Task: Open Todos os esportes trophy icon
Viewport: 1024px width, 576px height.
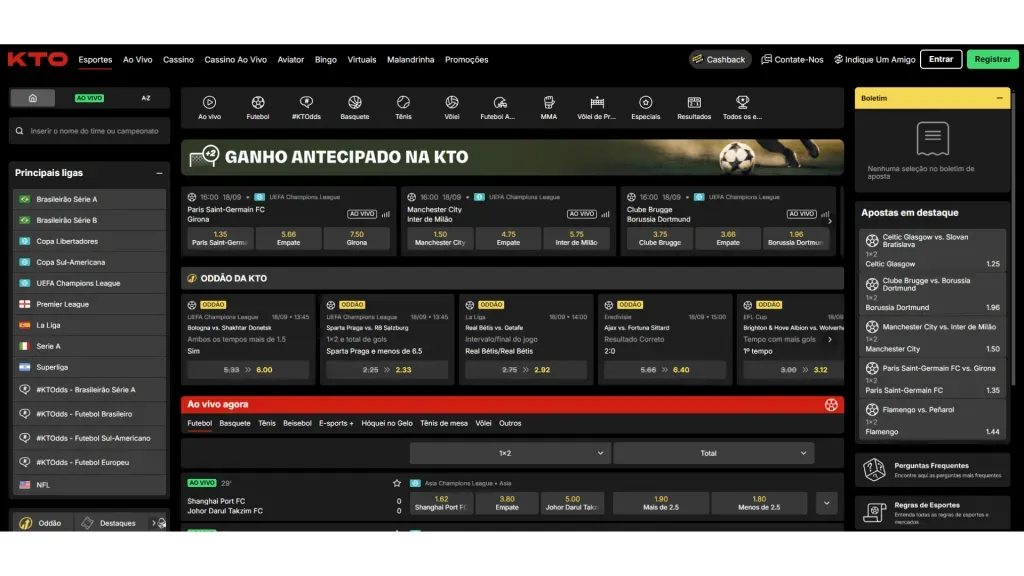Action: point(742,102)
